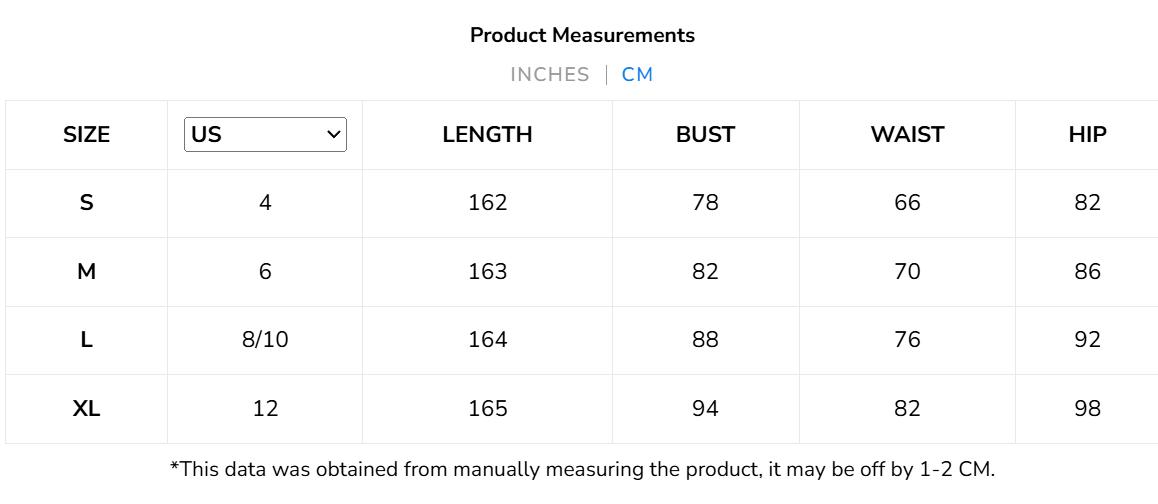
Task: Select CM unit option
Action: coord(637,75)
